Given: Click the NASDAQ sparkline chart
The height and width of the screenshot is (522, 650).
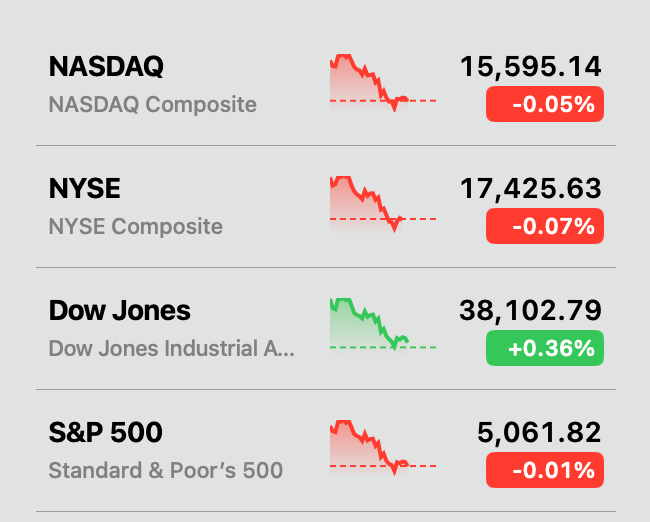Looking at the screenshot, I should tap(382, 84).
